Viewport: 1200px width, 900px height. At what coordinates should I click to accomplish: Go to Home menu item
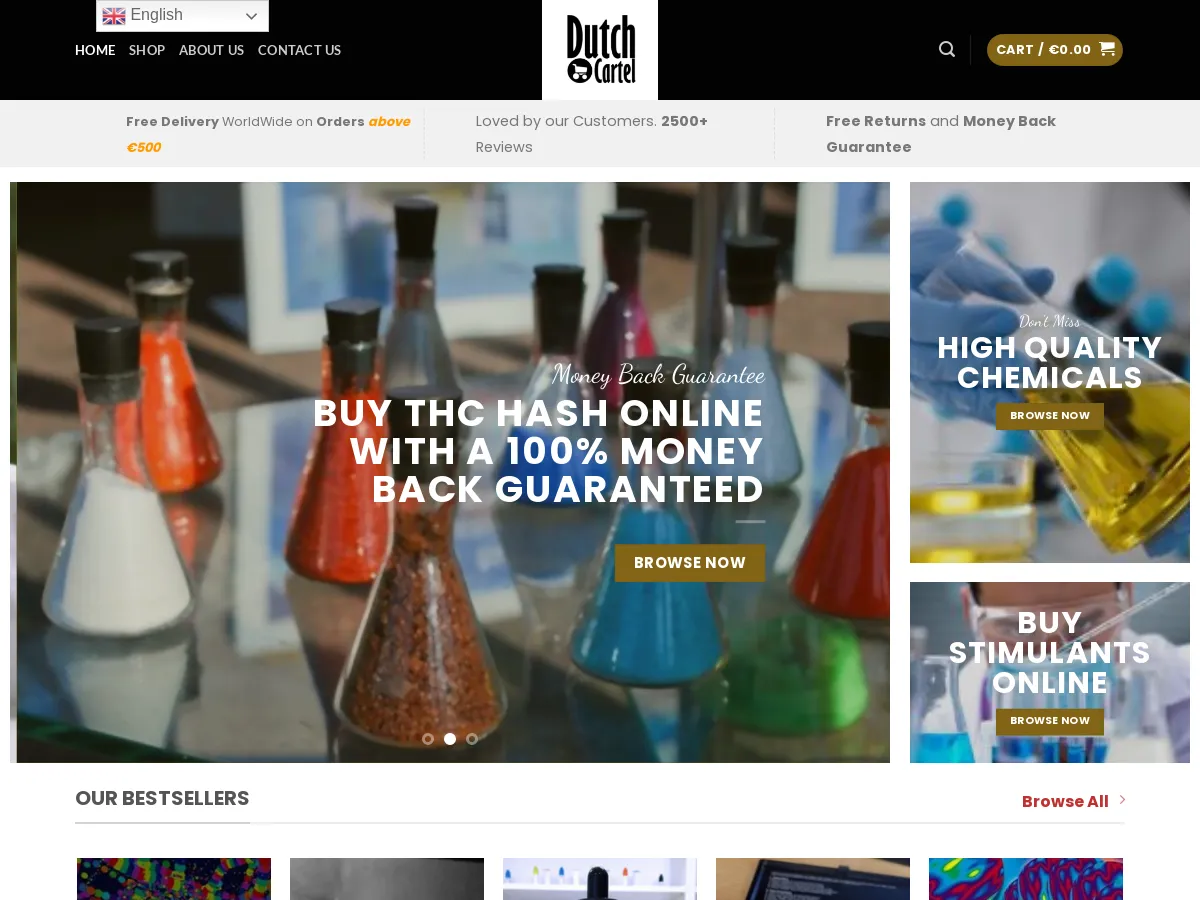(x=95, y=50)
